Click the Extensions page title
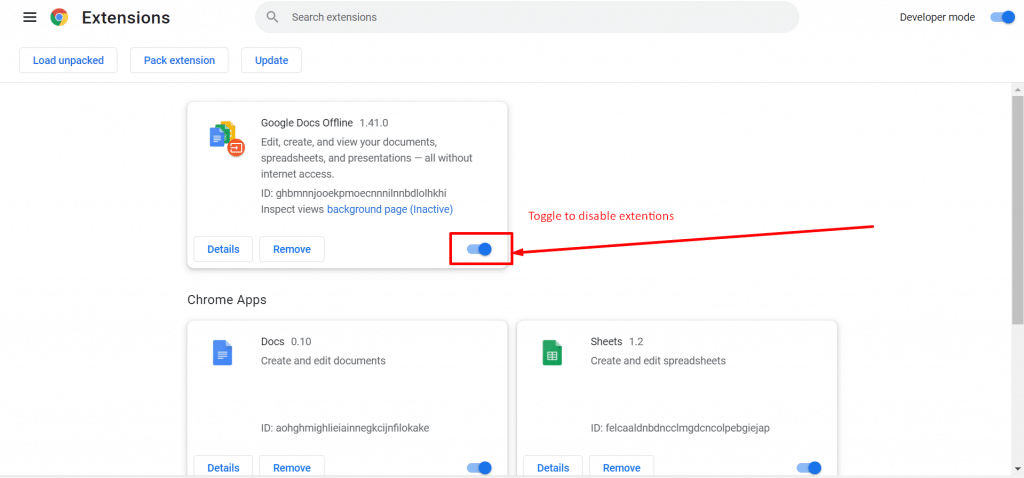This screenshot has height=478, width=1024. click(126, 18)
